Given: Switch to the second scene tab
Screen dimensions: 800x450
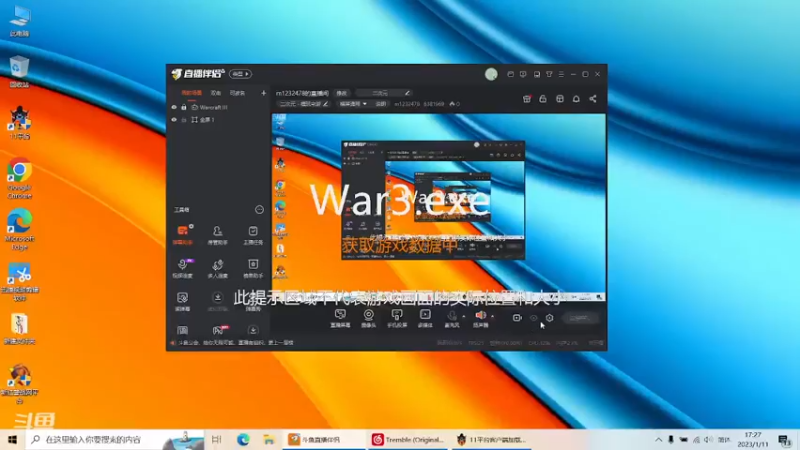Looking at the screenshot, I should [216, 93].
